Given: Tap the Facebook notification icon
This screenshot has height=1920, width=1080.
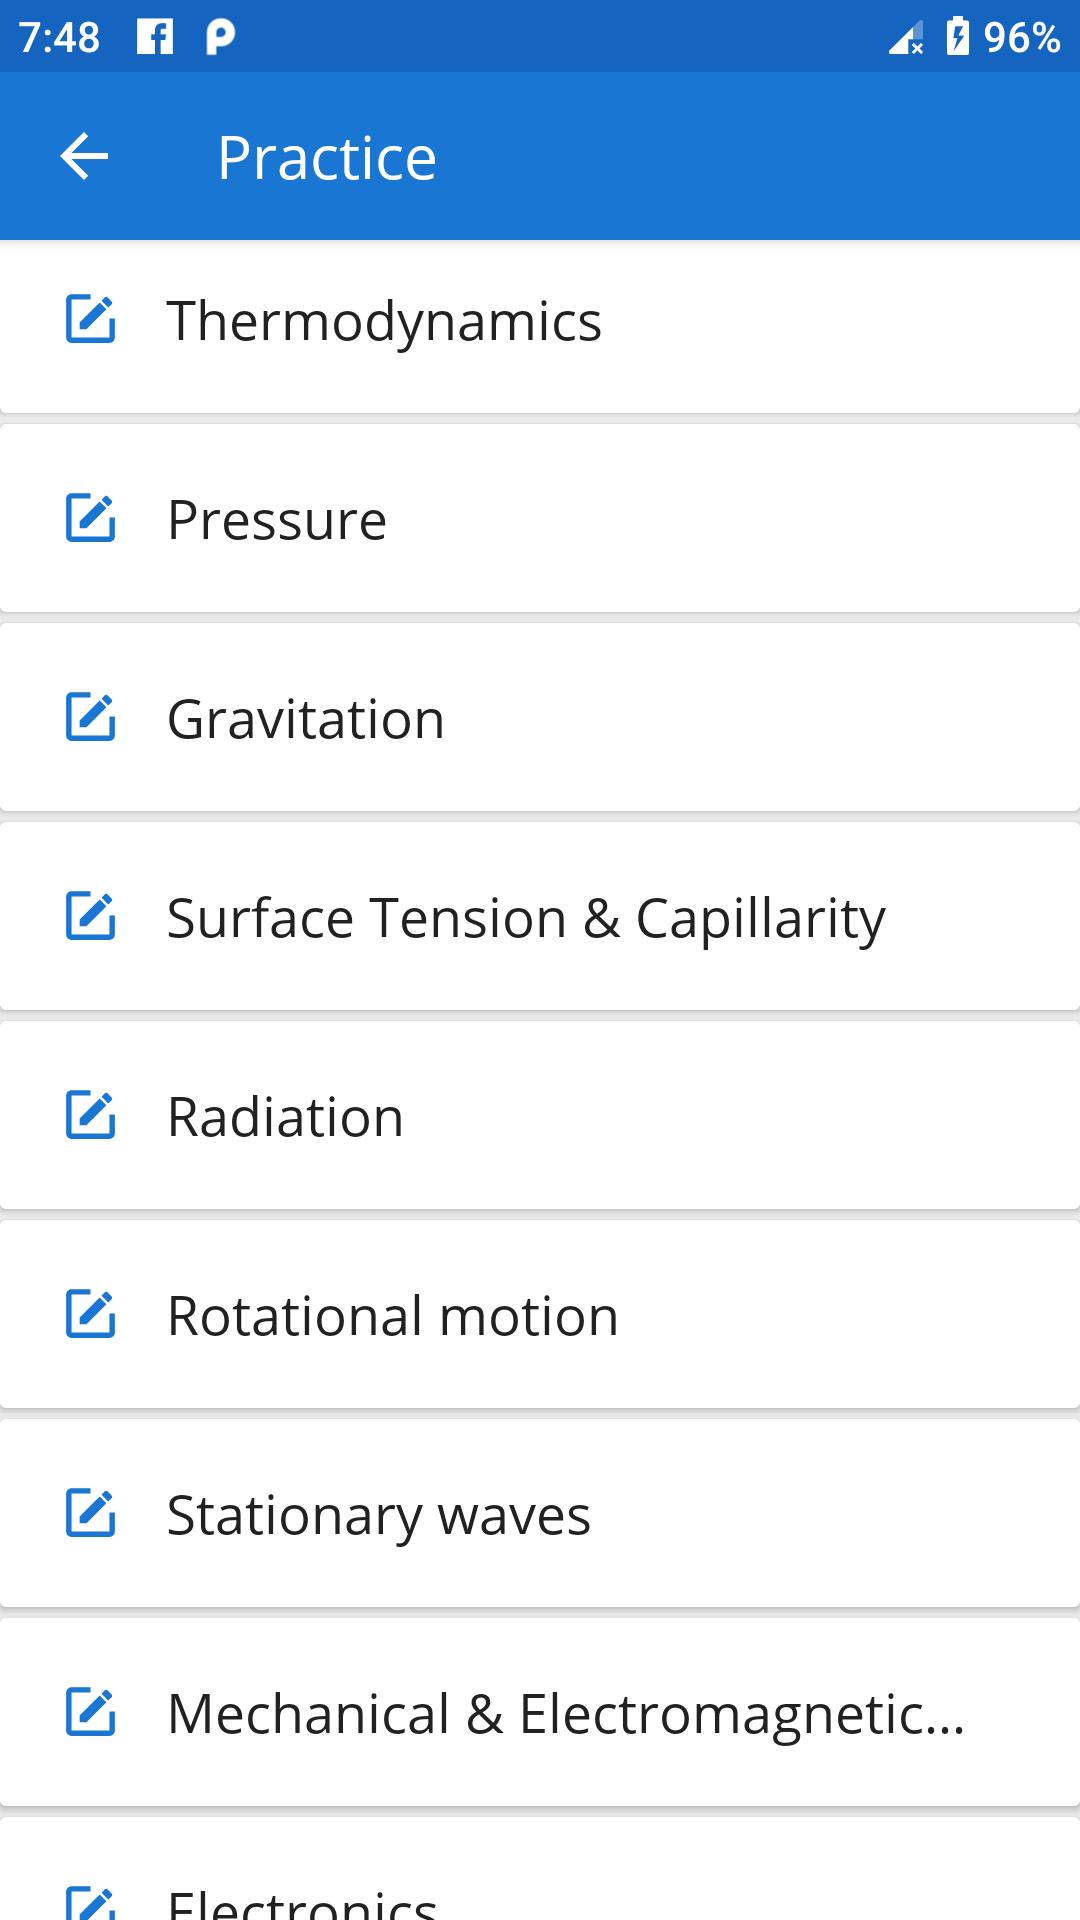Looking at the screenshot, I should 155,37.
